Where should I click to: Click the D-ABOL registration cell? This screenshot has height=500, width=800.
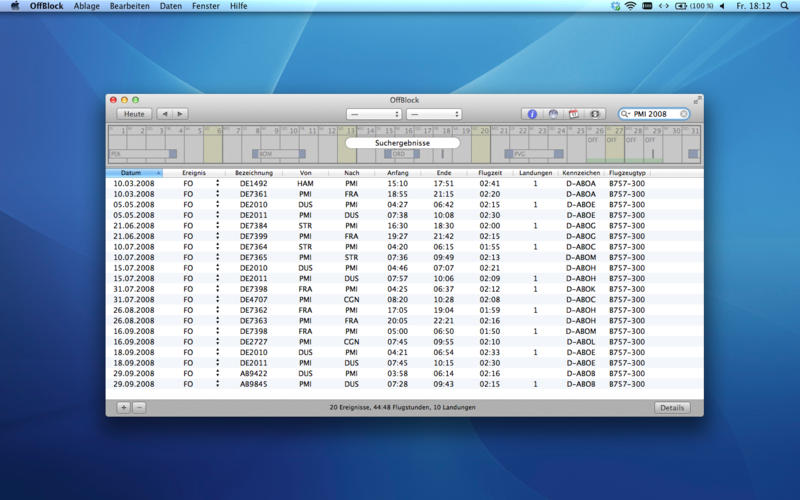tap(581, 342)
